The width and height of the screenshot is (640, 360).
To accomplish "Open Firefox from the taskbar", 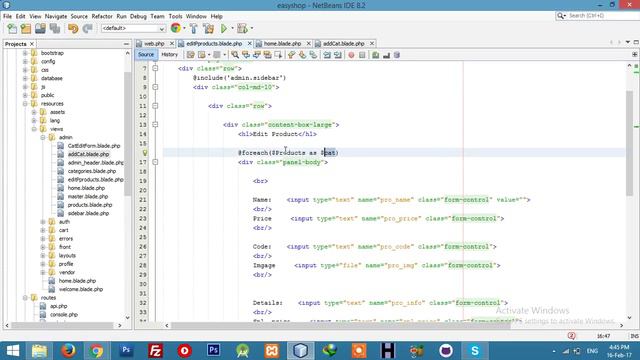I will 68,350.
